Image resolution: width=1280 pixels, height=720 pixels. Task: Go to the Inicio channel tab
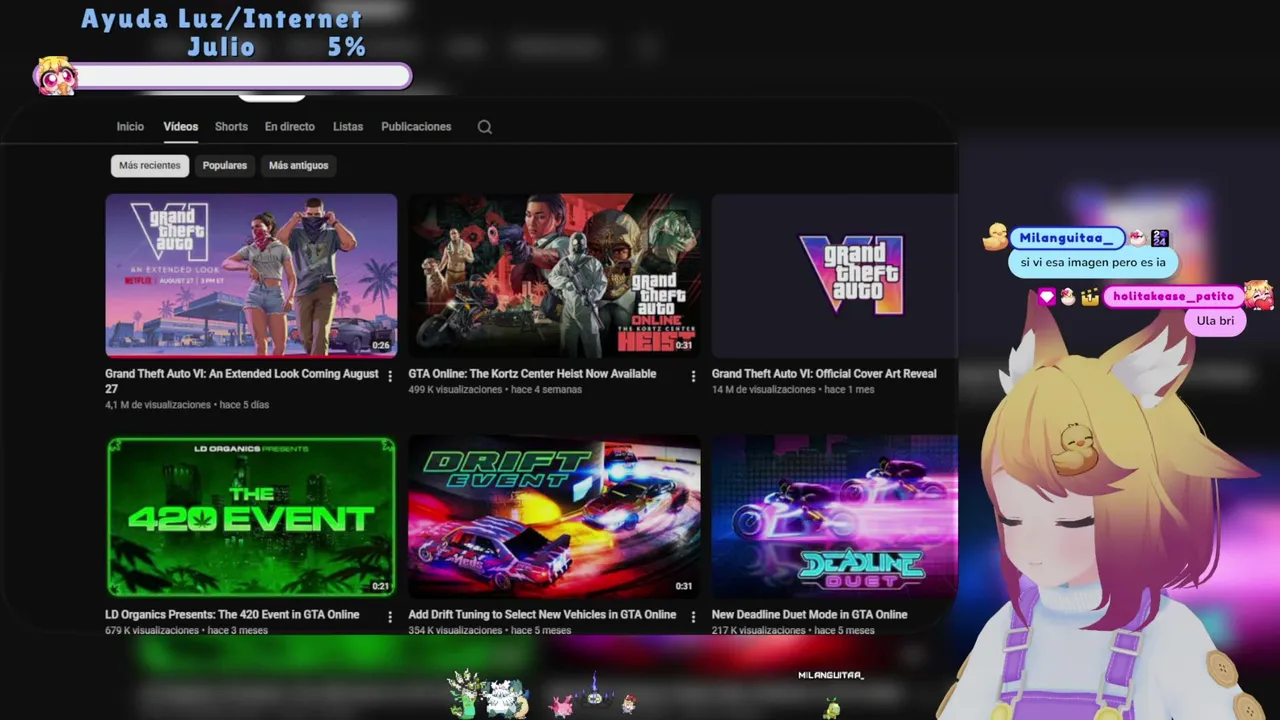pos(130,127)
